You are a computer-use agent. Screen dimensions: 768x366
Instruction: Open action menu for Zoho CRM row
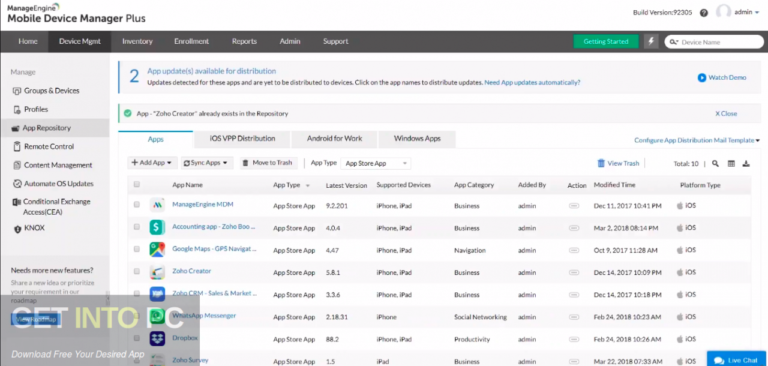click(x=574, y=295)
